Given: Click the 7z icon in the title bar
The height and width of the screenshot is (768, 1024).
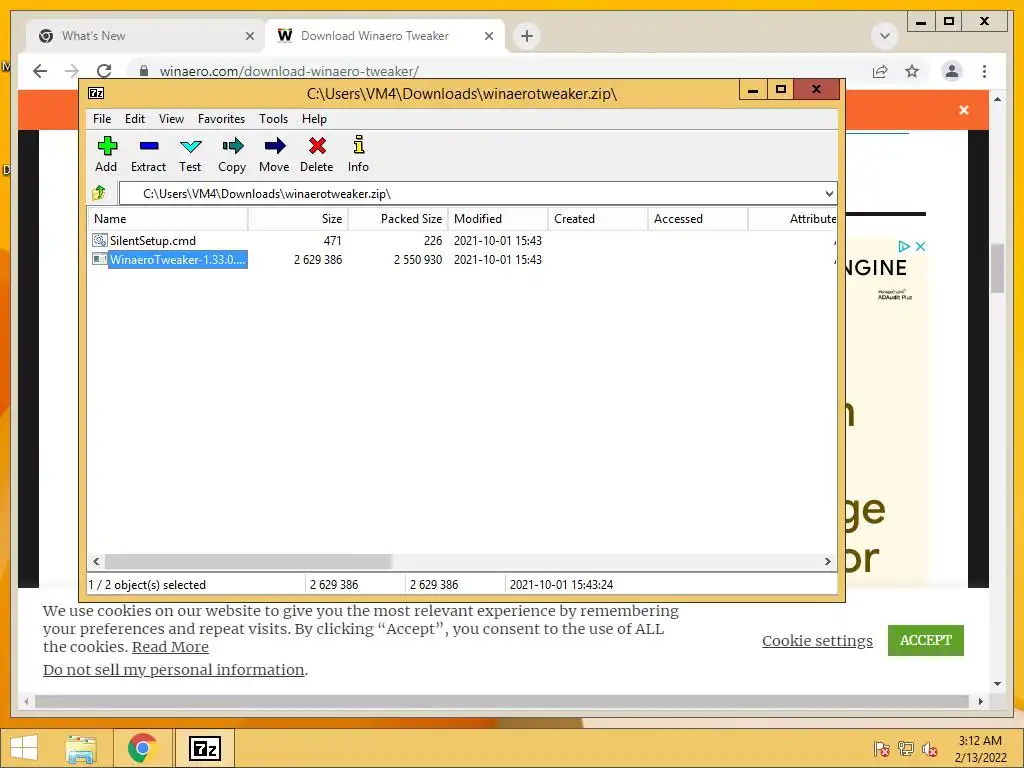Looking at the screenshot, I should click(x=96, y=93).
